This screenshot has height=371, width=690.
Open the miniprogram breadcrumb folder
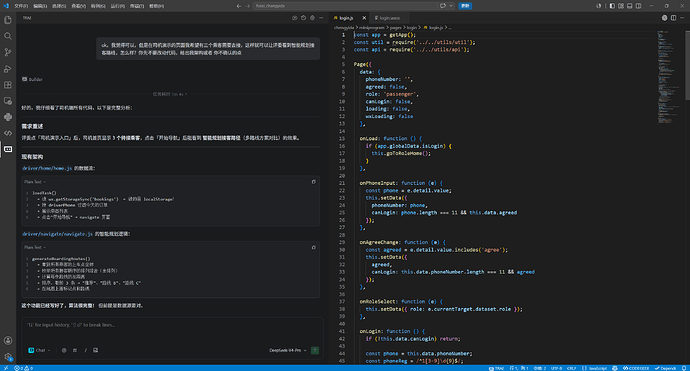click(371, 27)
